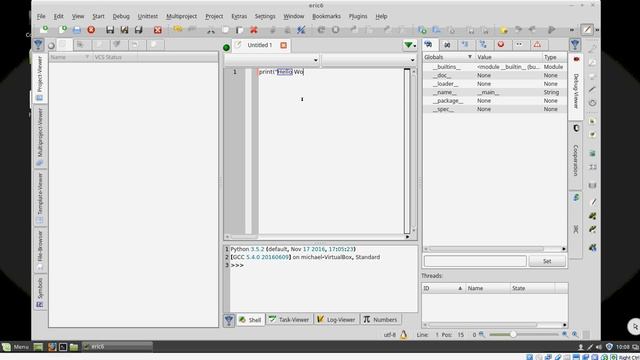Image resolution: width=640 pixels, height=360 pixels.
Task: Open the Project-Viewer sidebar tab
Action: click(40, 78)
